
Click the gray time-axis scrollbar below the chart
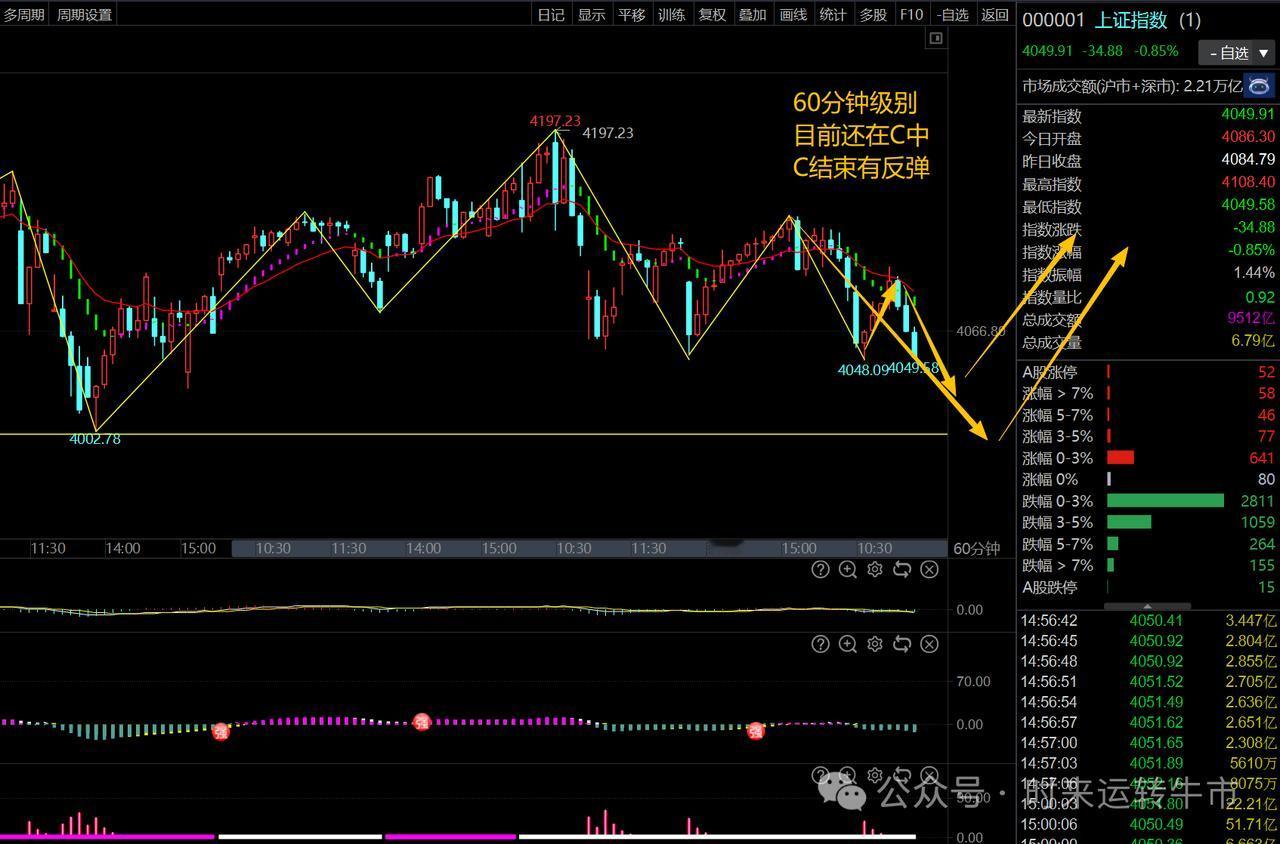(589, 548)
